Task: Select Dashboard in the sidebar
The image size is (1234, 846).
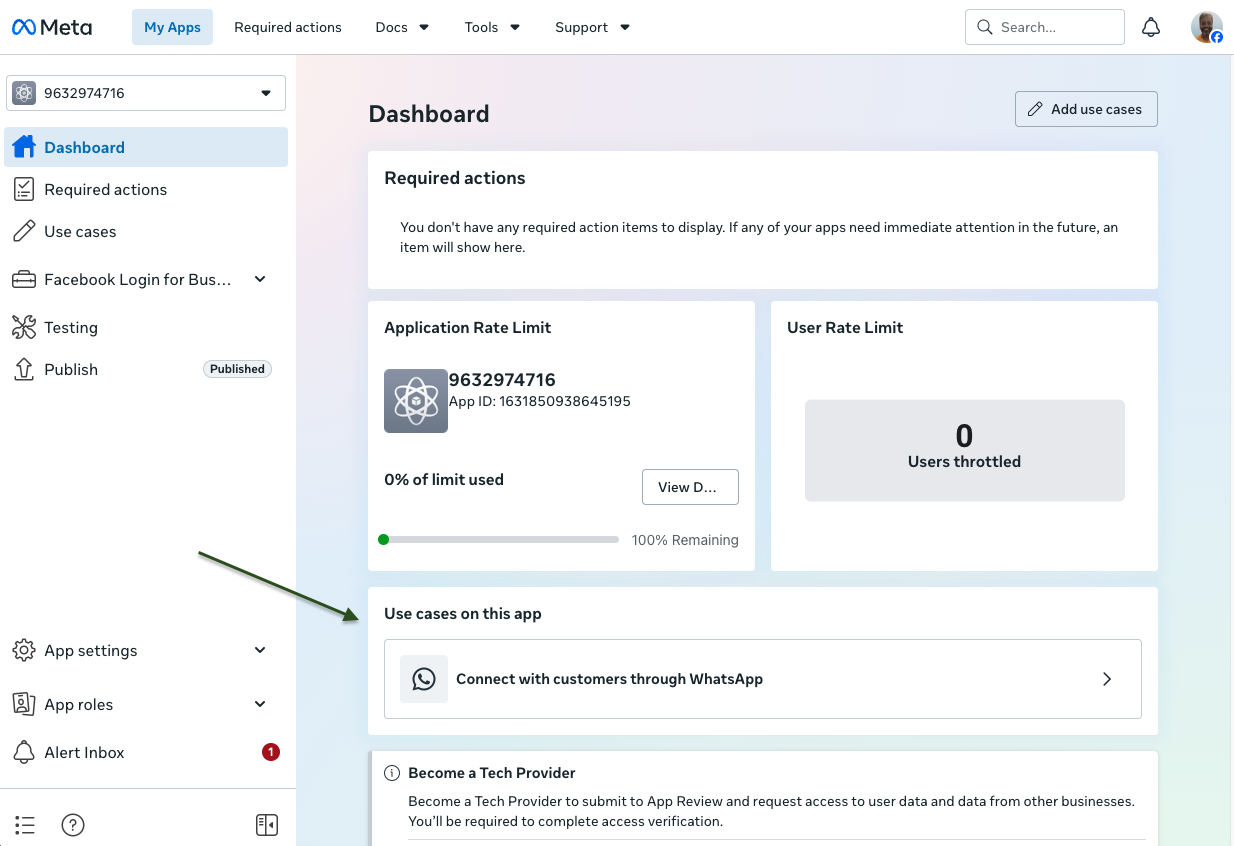Action: (x=146, y=147)
